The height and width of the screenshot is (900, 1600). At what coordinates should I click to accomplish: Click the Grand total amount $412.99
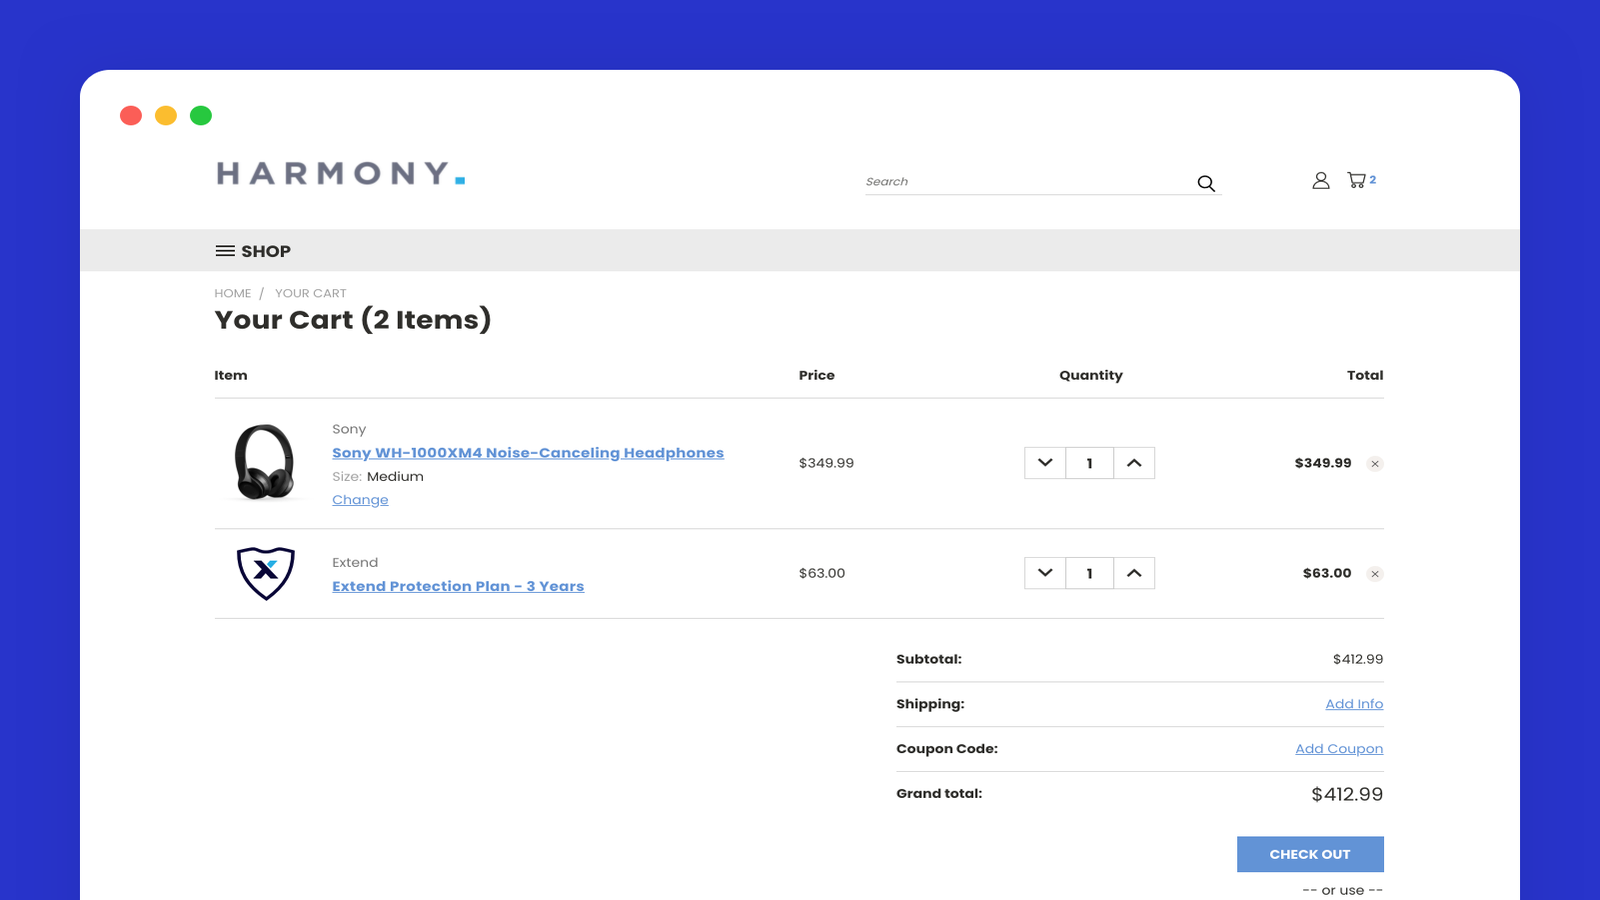pos(1347,794)
